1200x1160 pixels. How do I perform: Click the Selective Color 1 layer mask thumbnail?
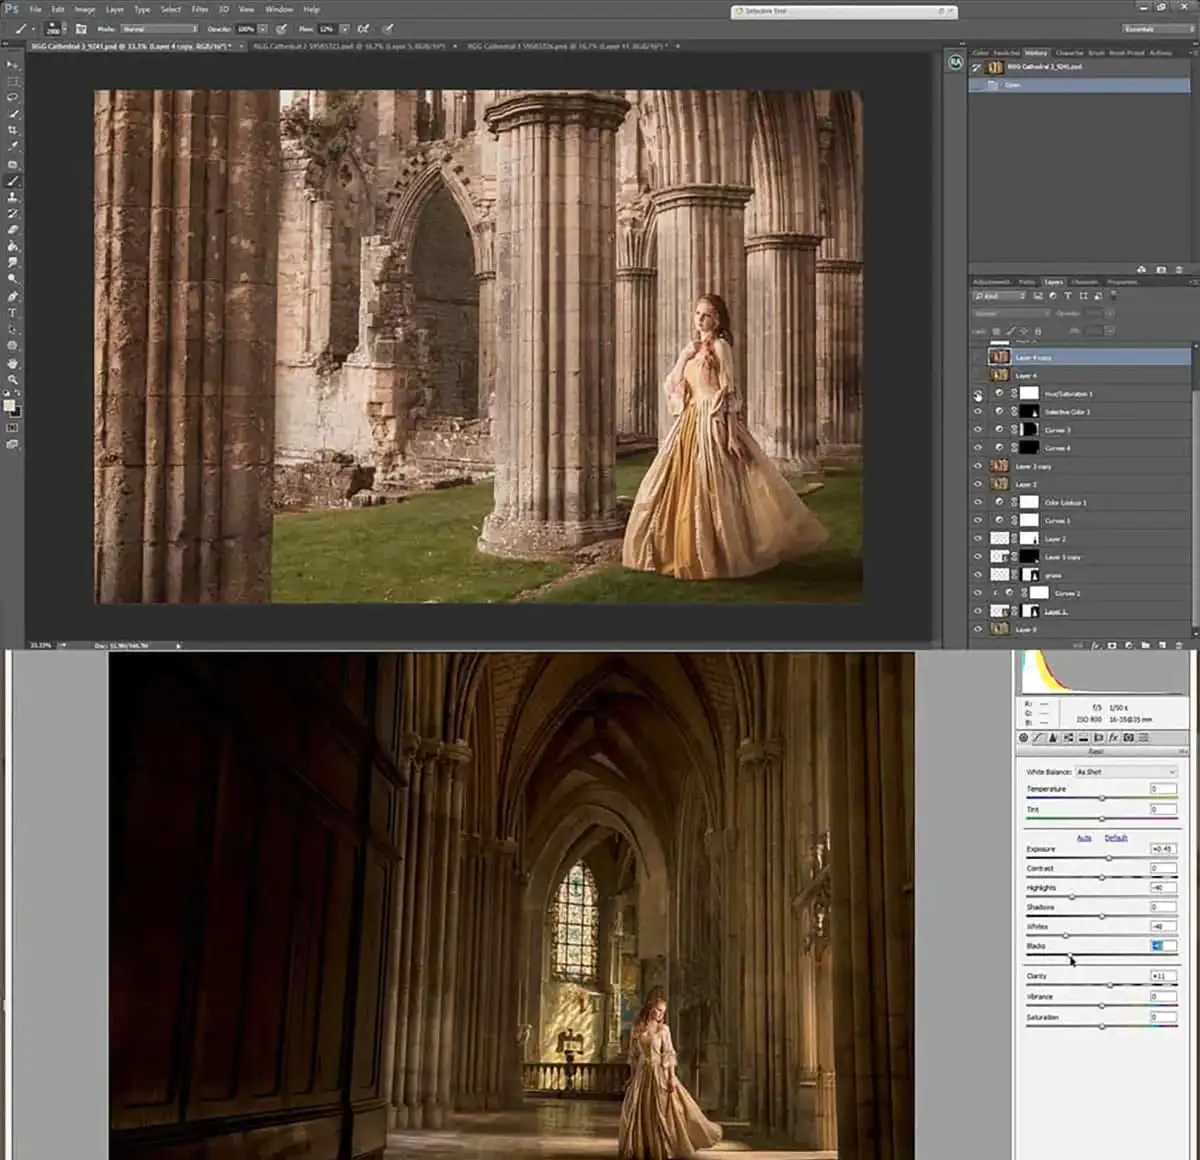point(1029,412)
